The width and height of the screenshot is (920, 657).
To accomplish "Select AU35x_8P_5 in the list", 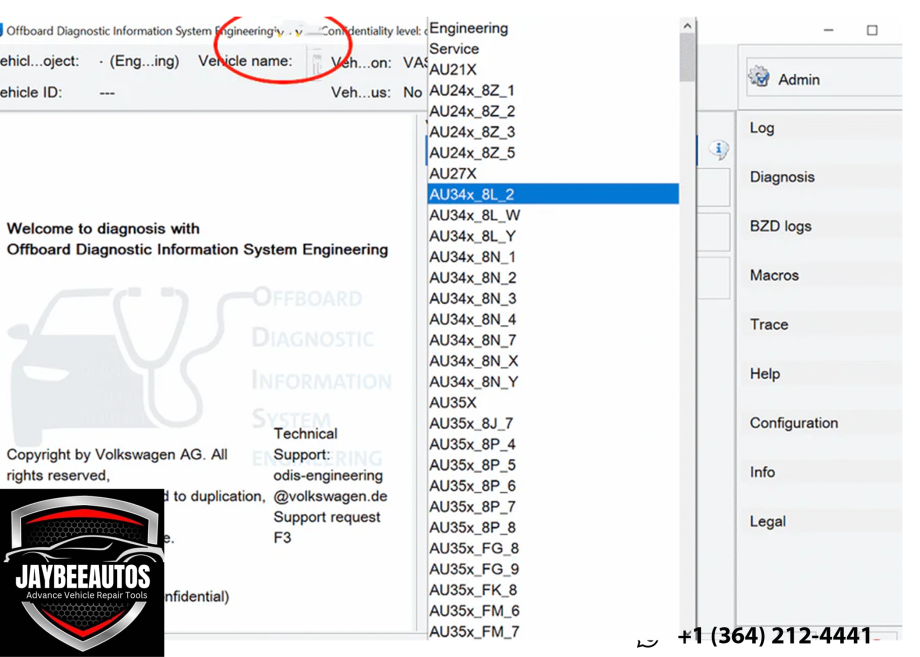I will point(553,465).
